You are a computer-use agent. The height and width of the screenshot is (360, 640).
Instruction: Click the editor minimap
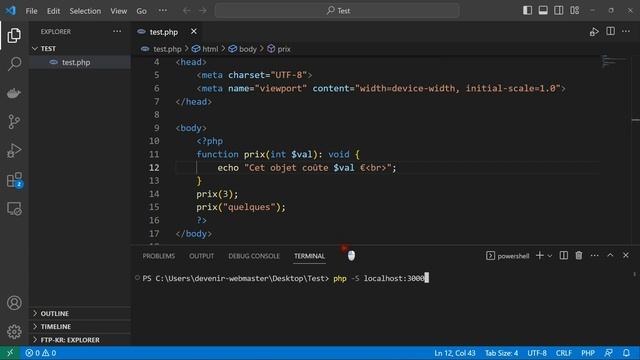(614, 61)
